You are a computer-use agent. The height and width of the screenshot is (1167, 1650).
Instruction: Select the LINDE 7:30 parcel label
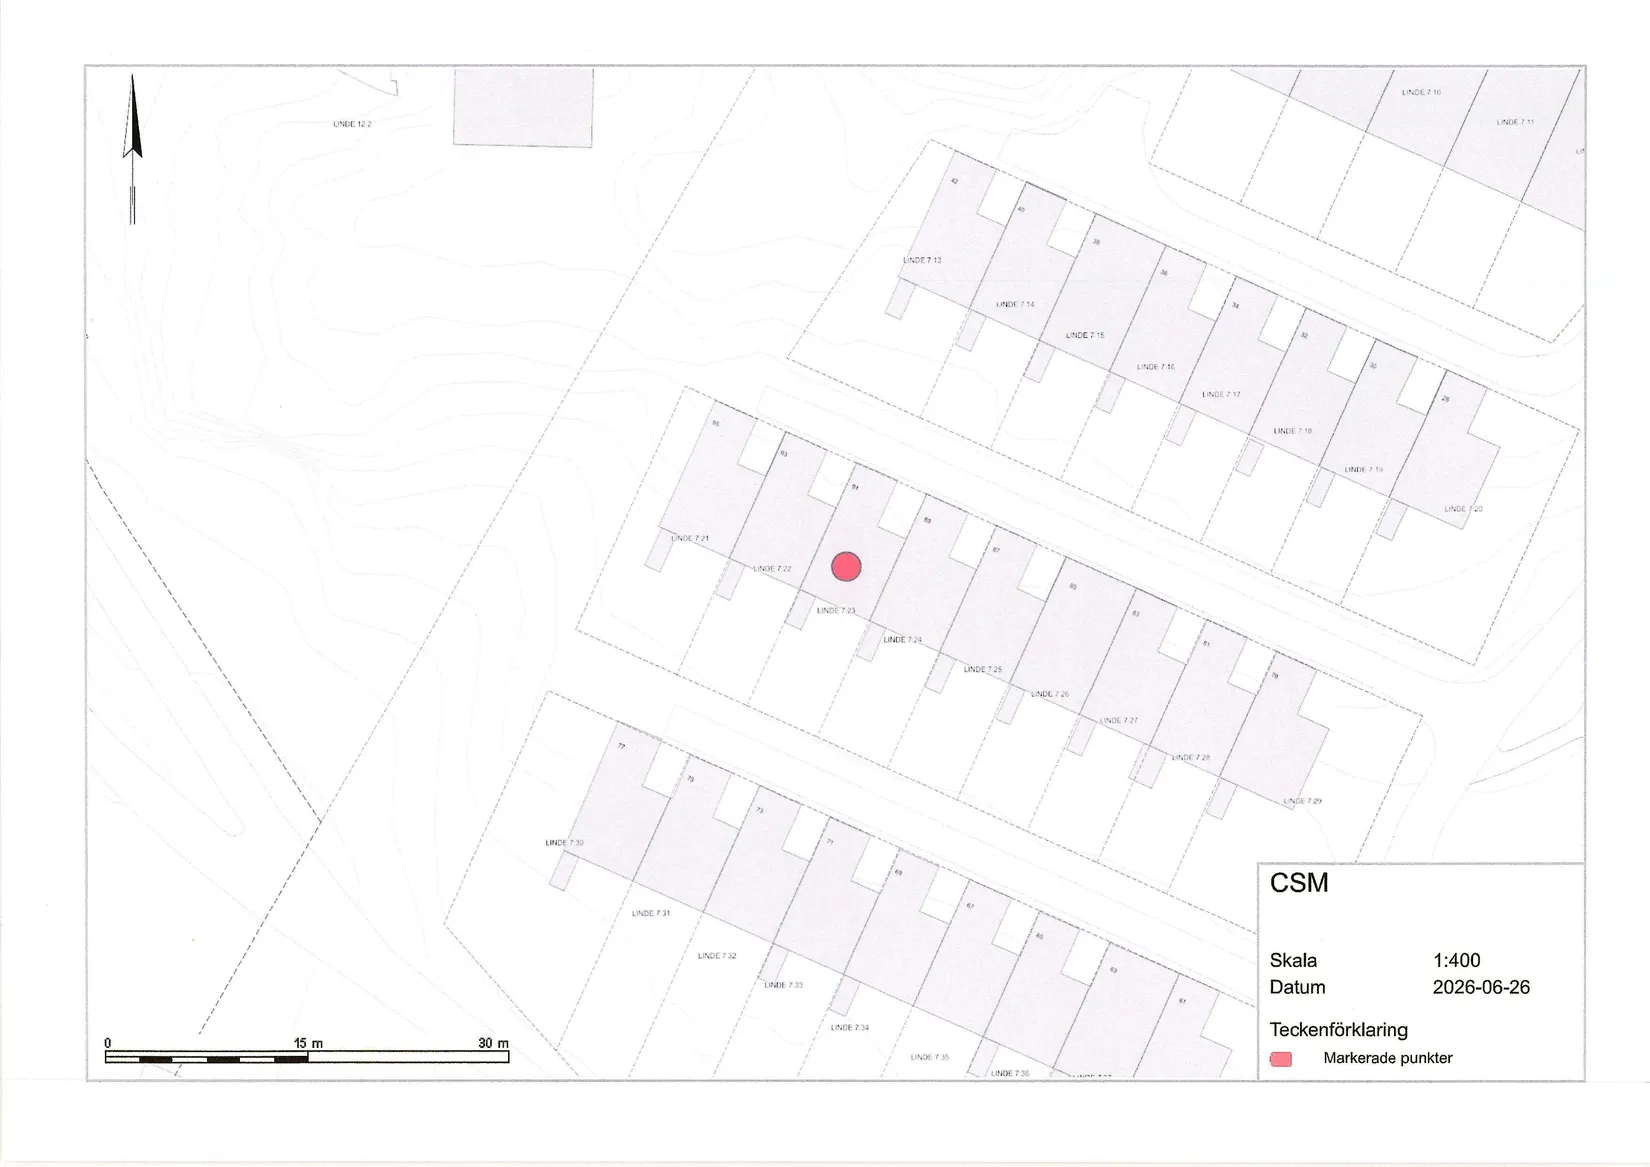(564, 843)
